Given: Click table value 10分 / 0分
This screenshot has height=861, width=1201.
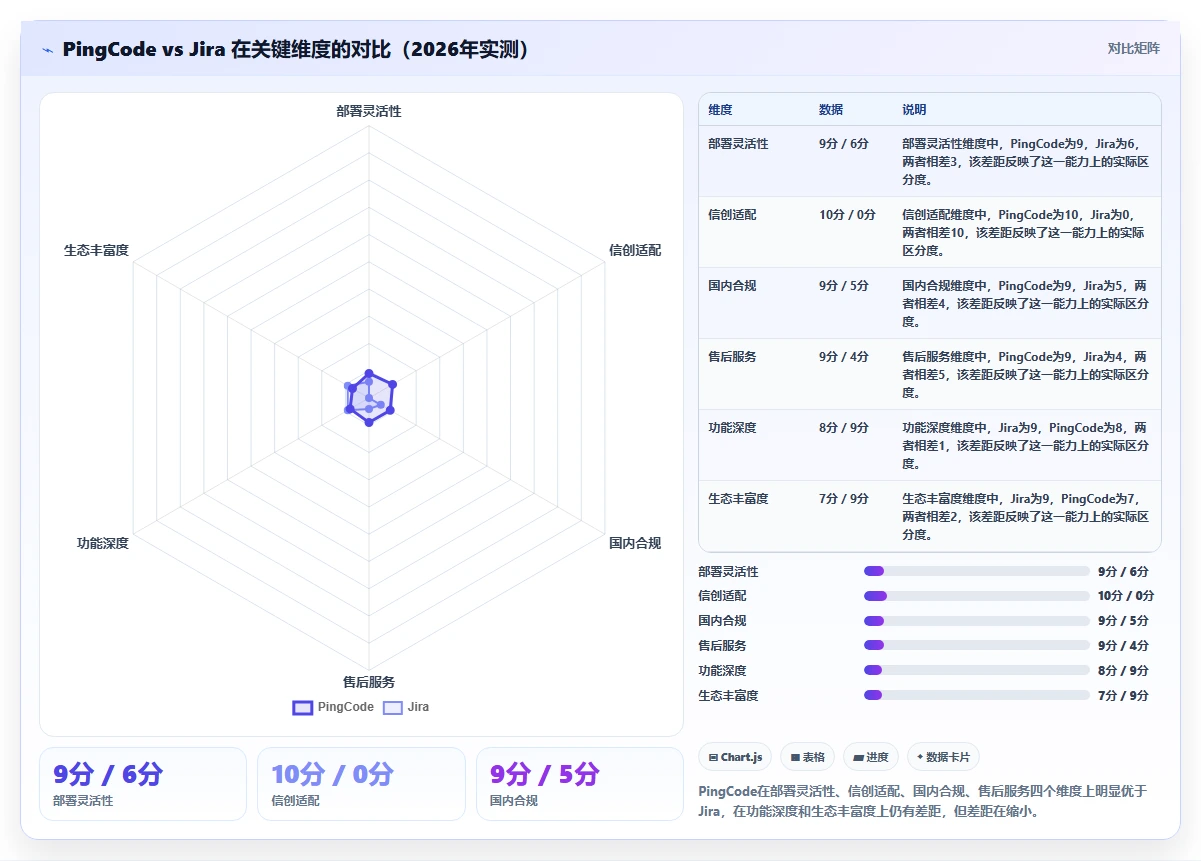Looking at the screenshot, I should 847,215.
